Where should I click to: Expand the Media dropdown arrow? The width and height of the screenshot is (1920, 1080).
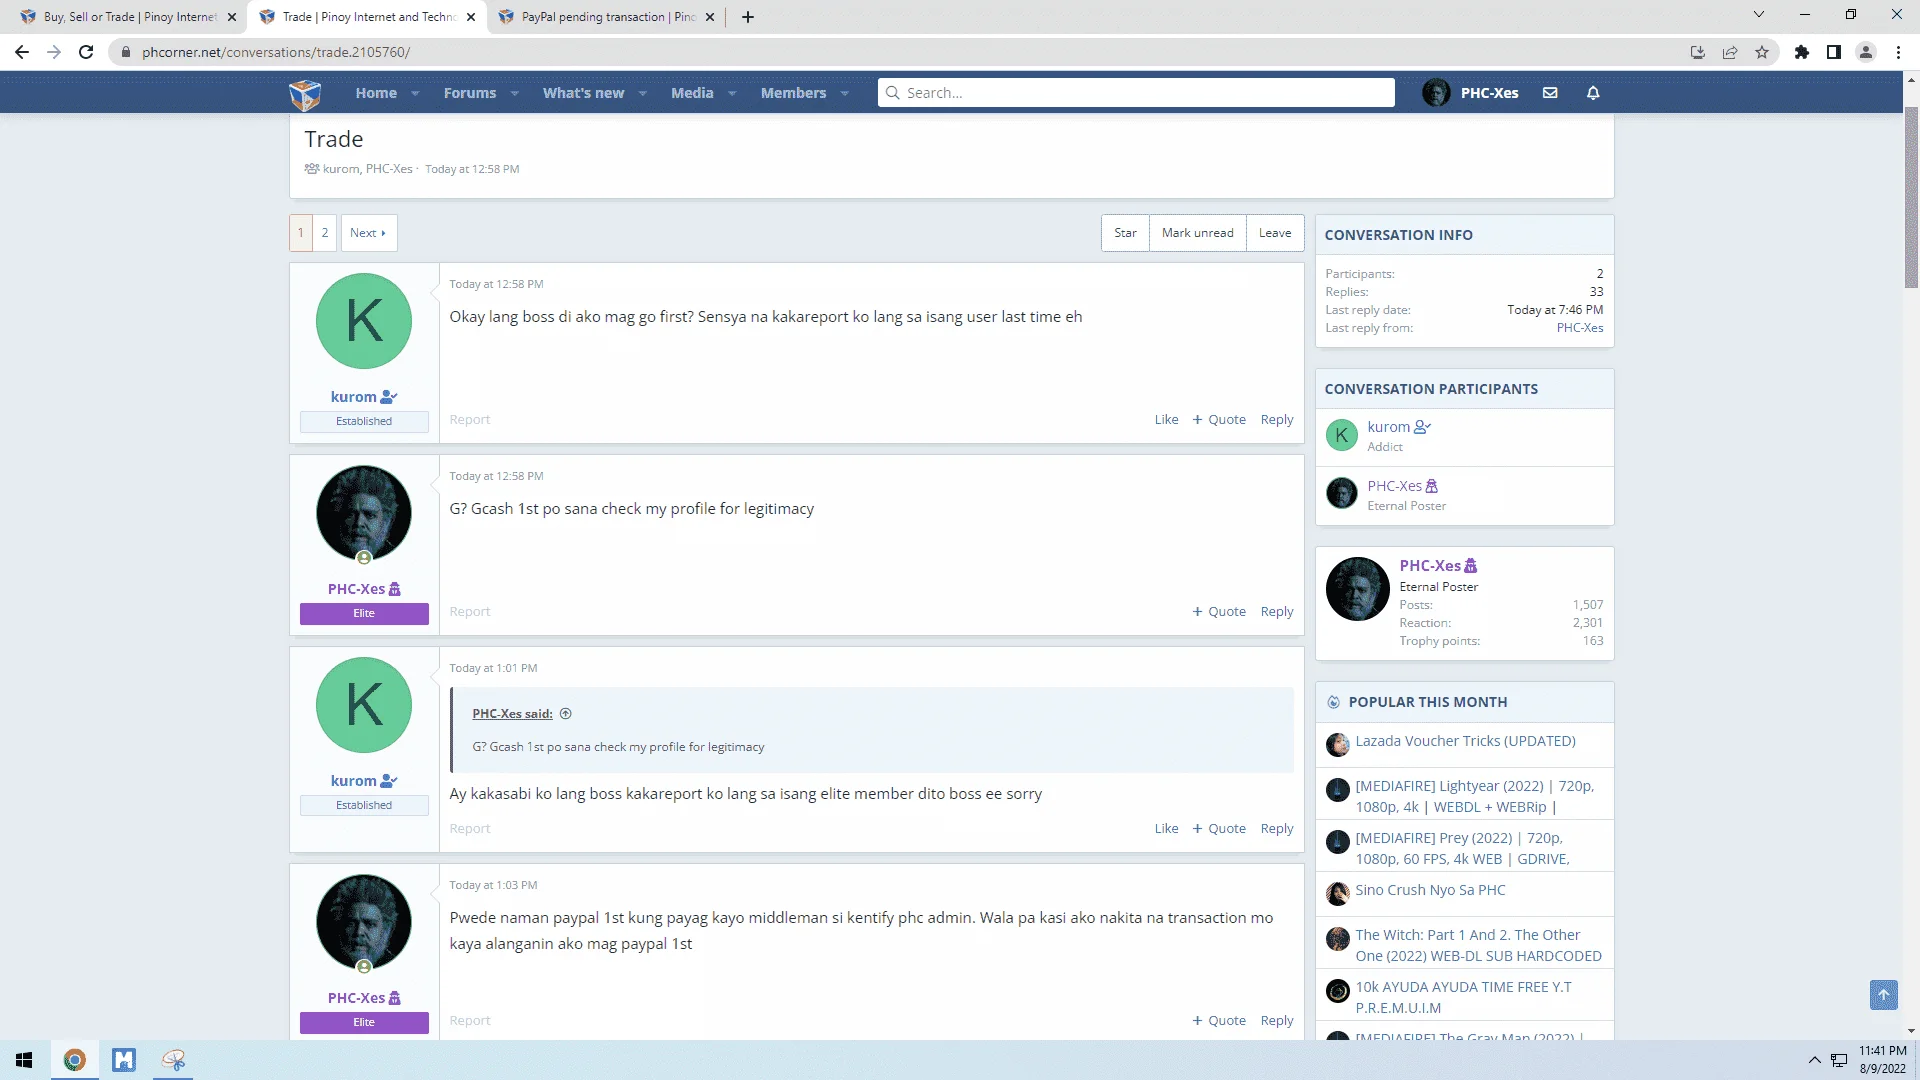click(x=732, y=94)
